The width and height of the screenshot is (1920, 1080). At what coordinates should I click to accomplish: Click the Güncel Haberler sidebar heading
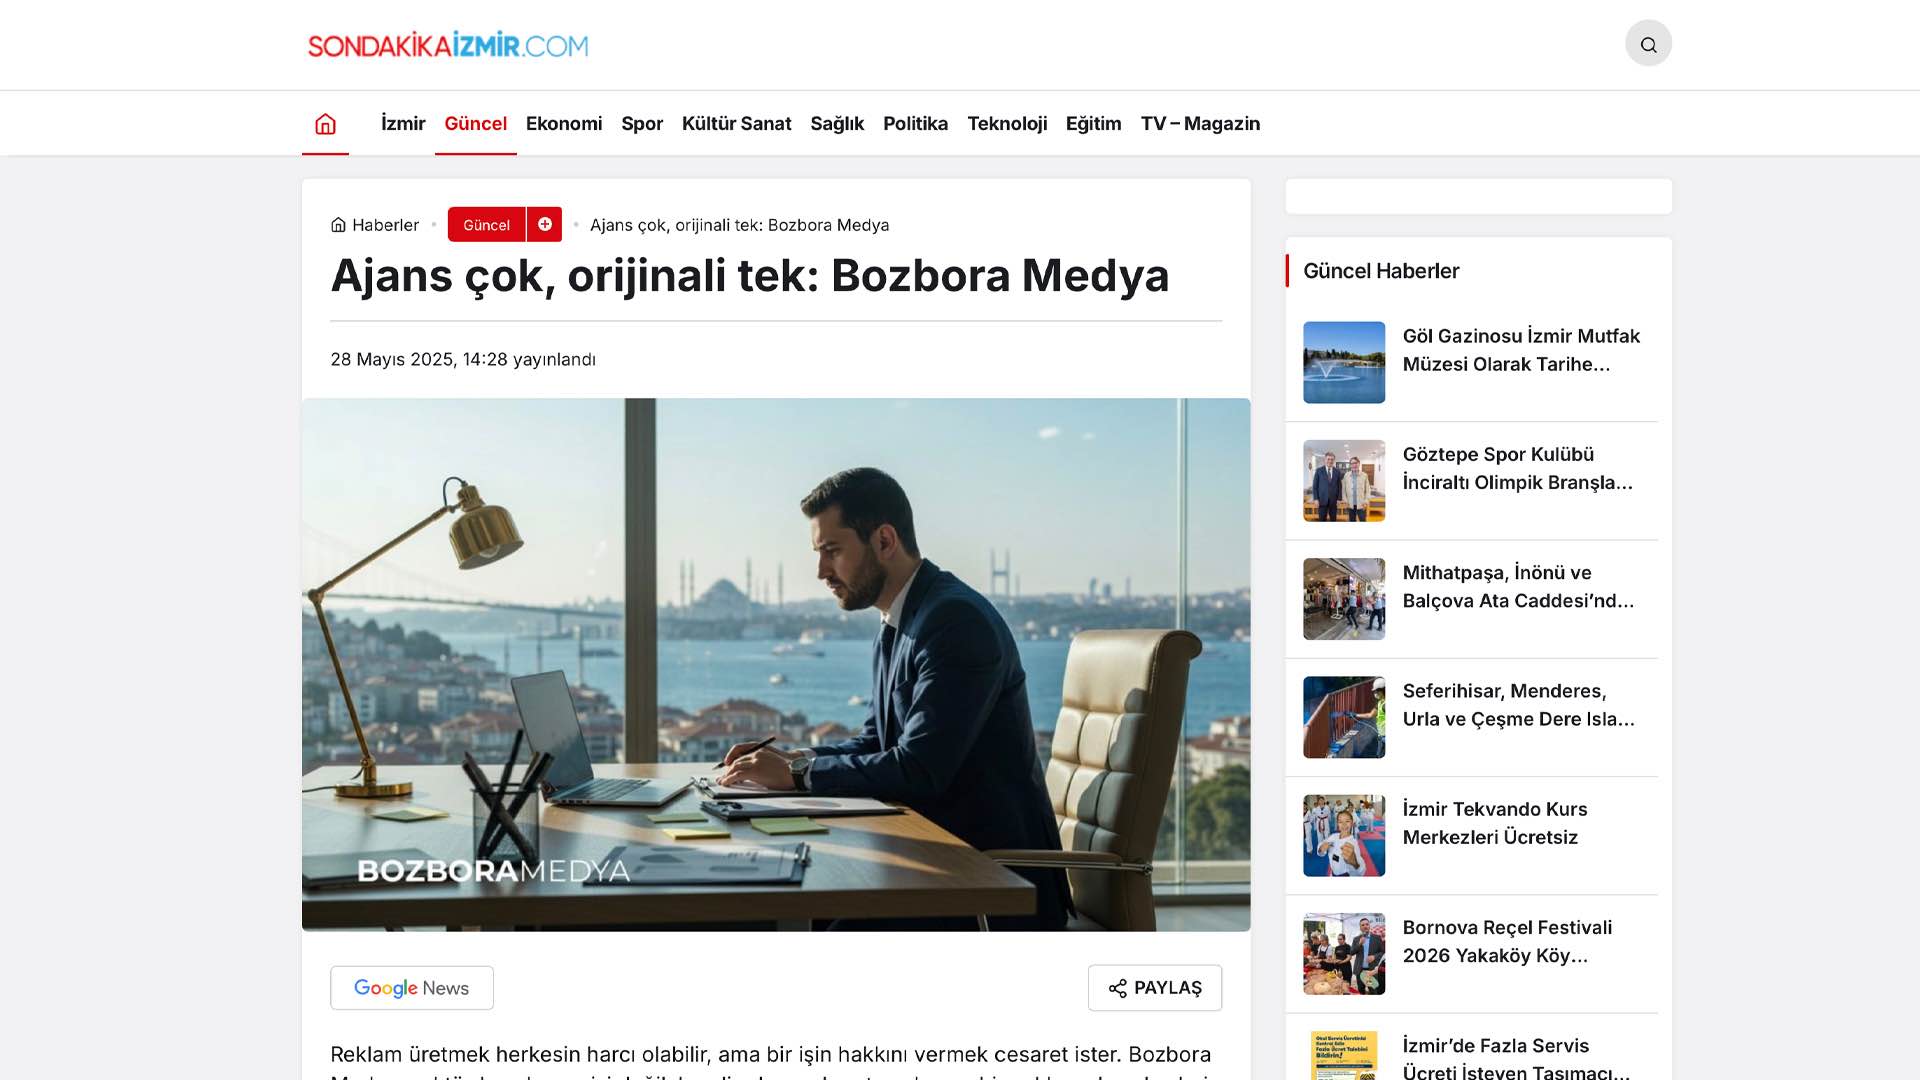coord(1381,271)
